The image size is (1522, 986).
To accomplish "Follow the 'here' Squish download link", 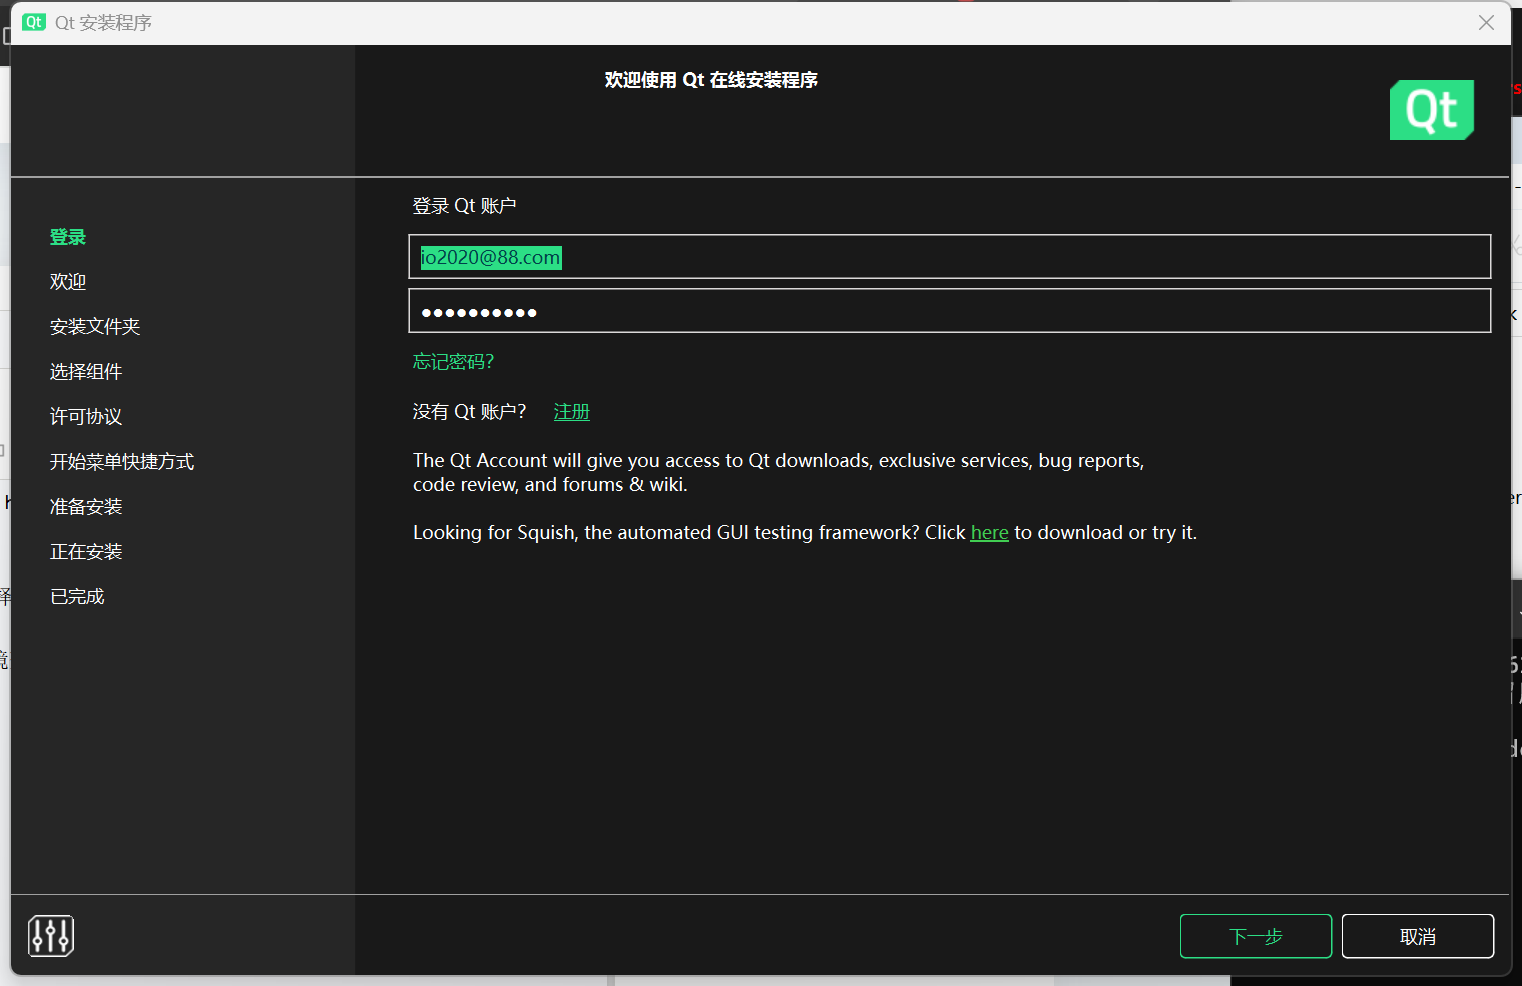I will point(989,533).
